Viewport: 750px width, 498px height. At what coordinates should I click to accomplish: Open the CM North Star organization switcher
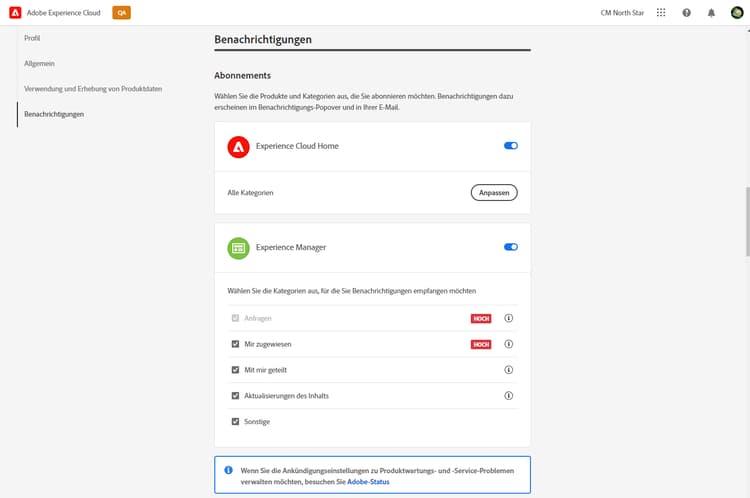click(x=622, y=12)
